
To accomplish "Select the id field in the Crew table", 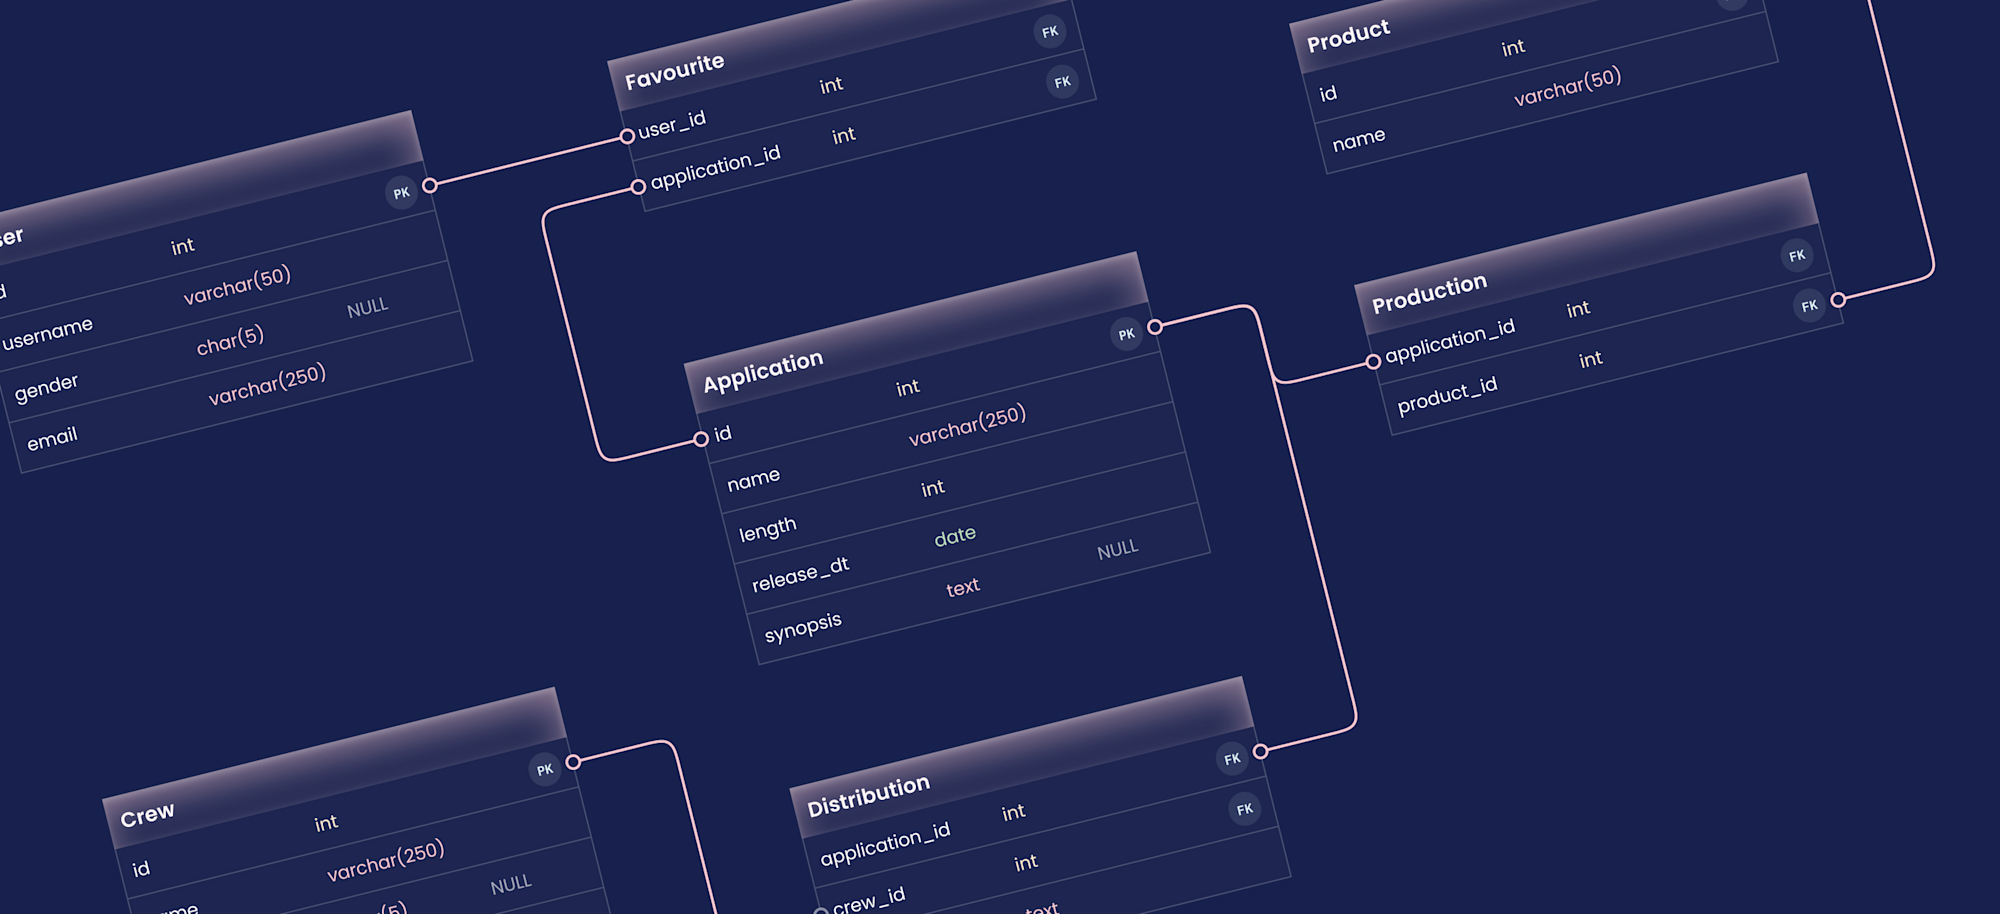I will coord(141,869).
